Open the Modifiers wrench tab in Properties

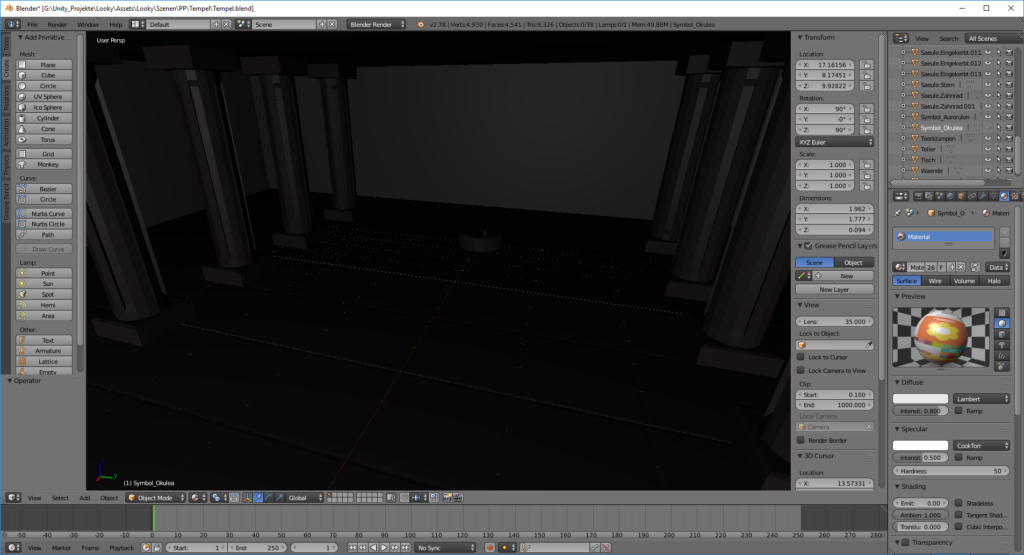(x=983, y=196)
